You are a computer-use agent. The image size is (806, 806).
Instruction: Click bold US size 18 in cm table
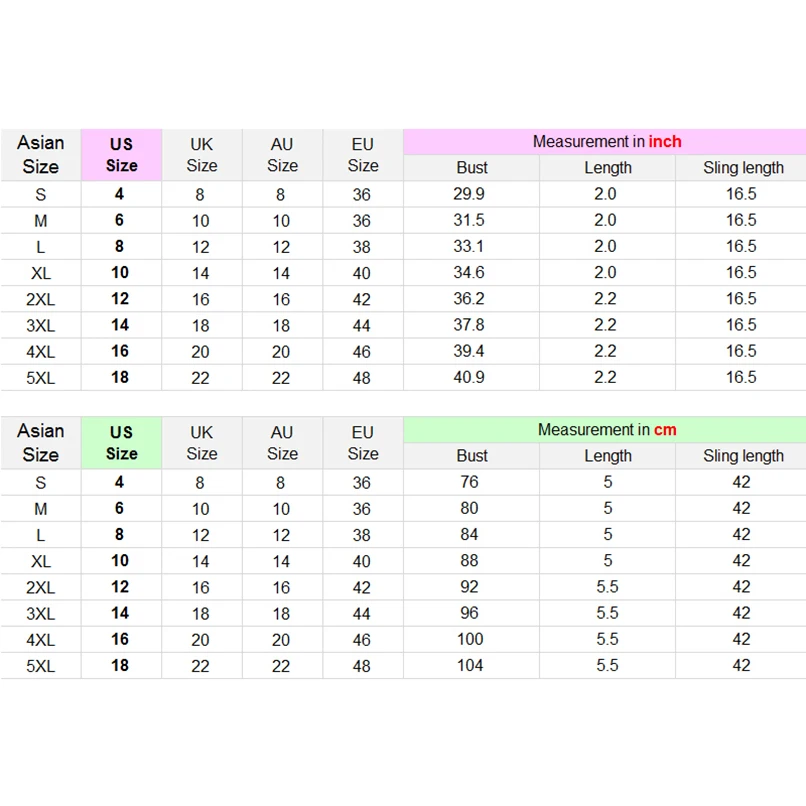(x=120, y=665)
